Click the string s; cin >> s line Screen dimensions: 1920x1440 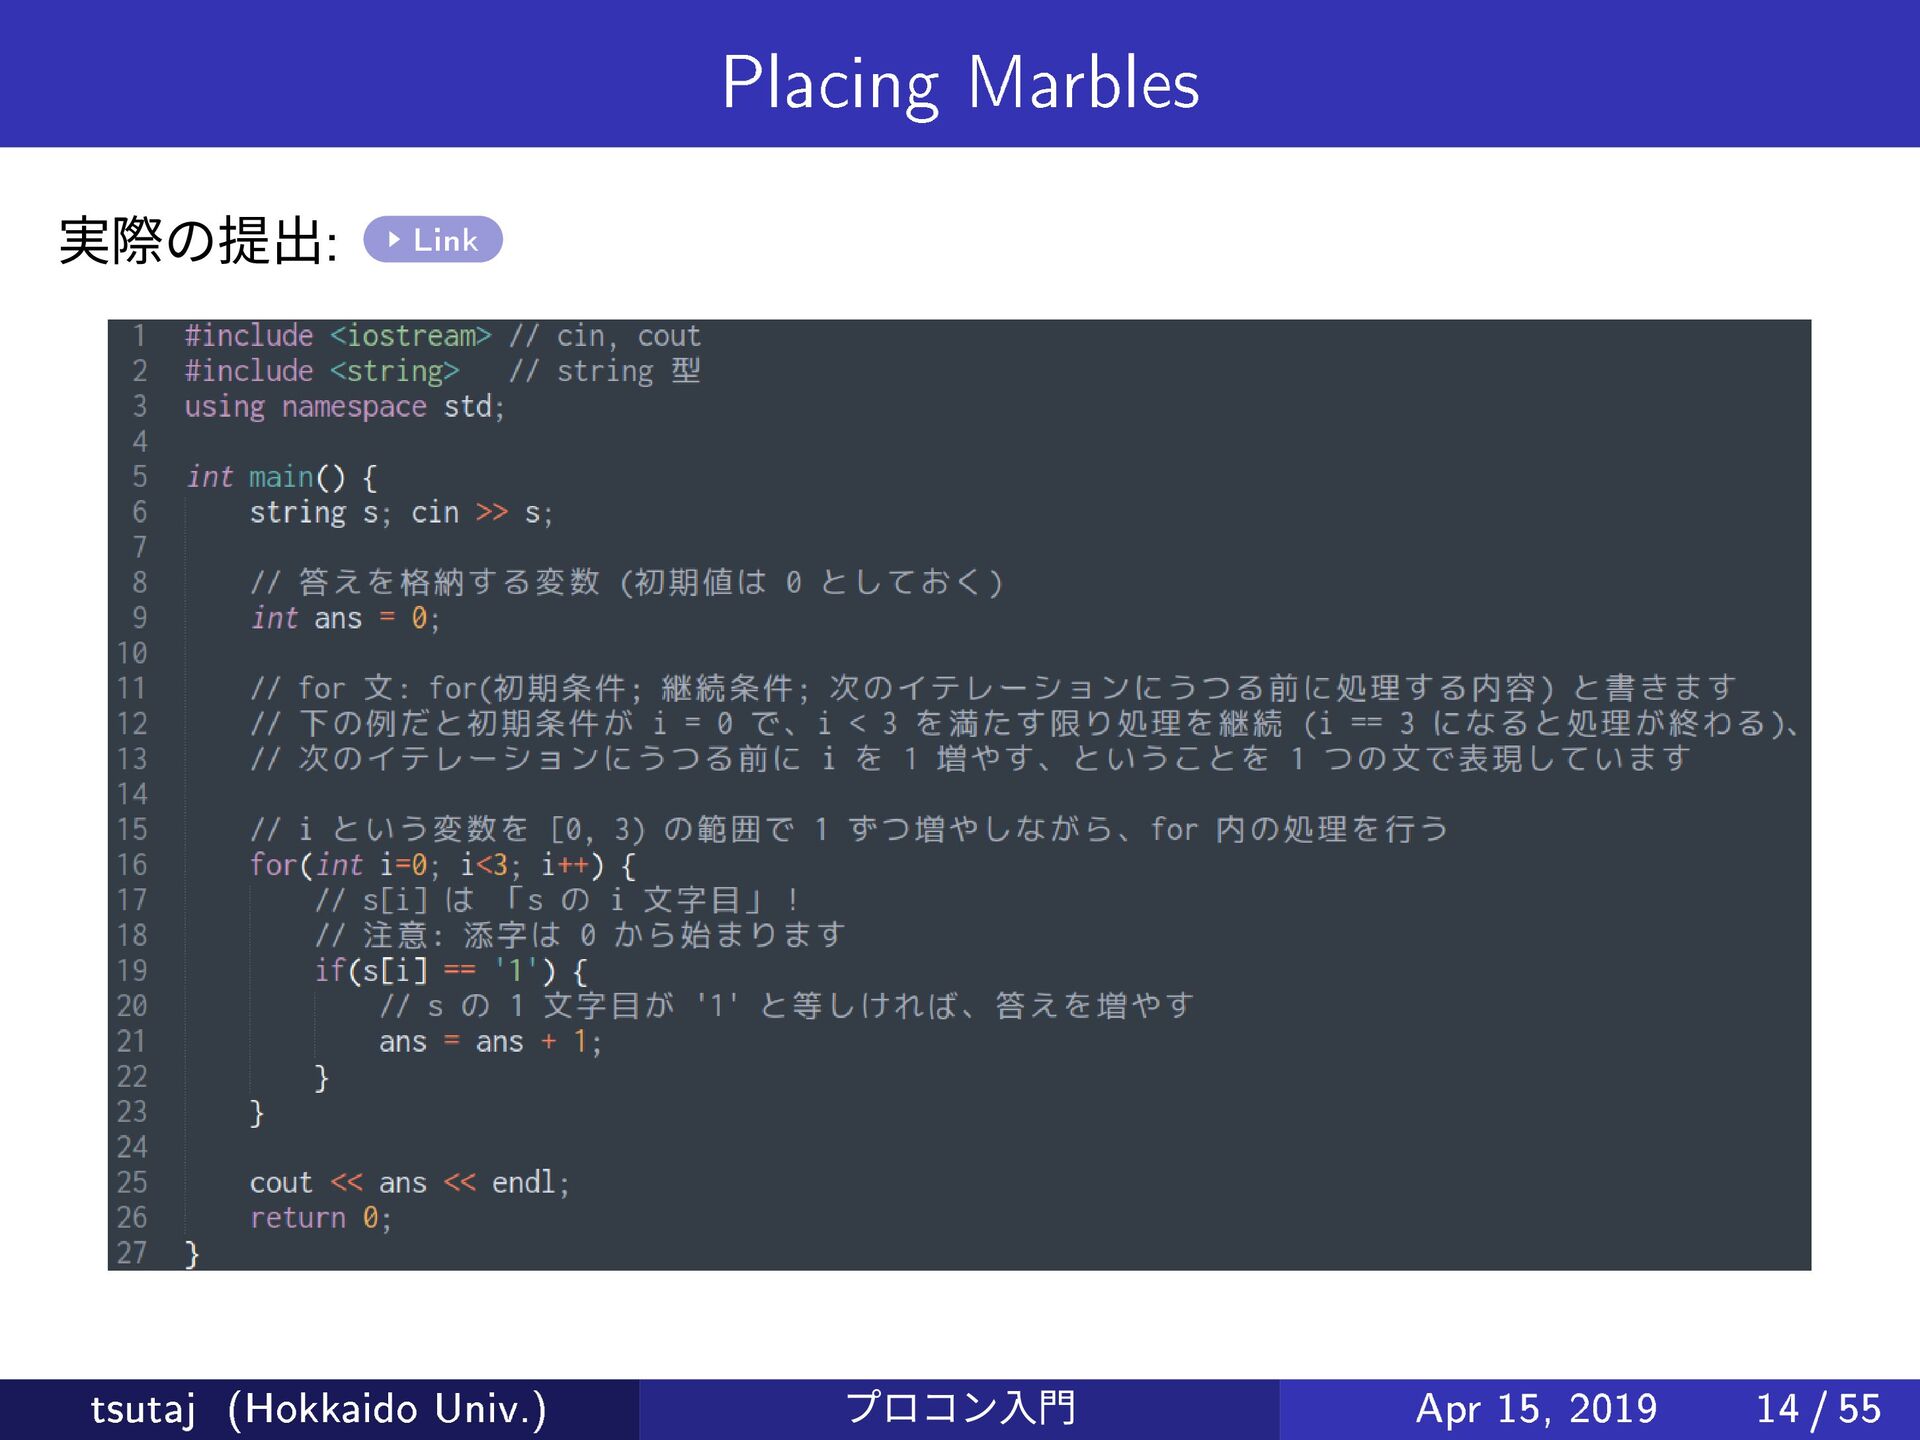click(x=400, y=513)
